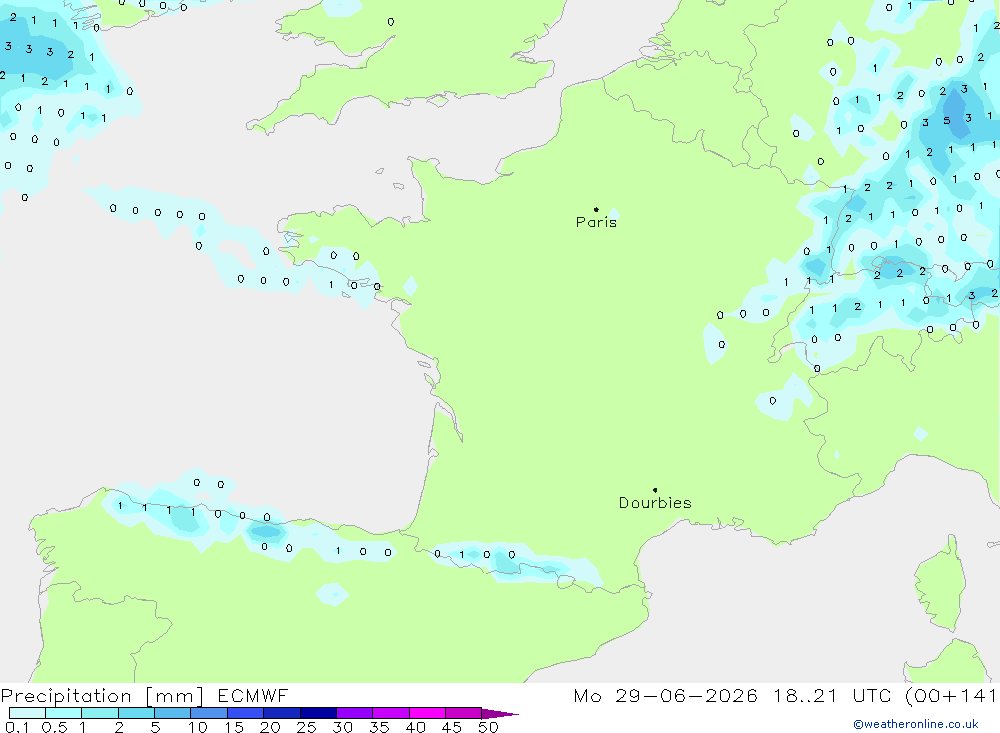This screenshot has width=1000, height=733.
Task: Click the '45' legend scale value
Action: coord(452,727)
